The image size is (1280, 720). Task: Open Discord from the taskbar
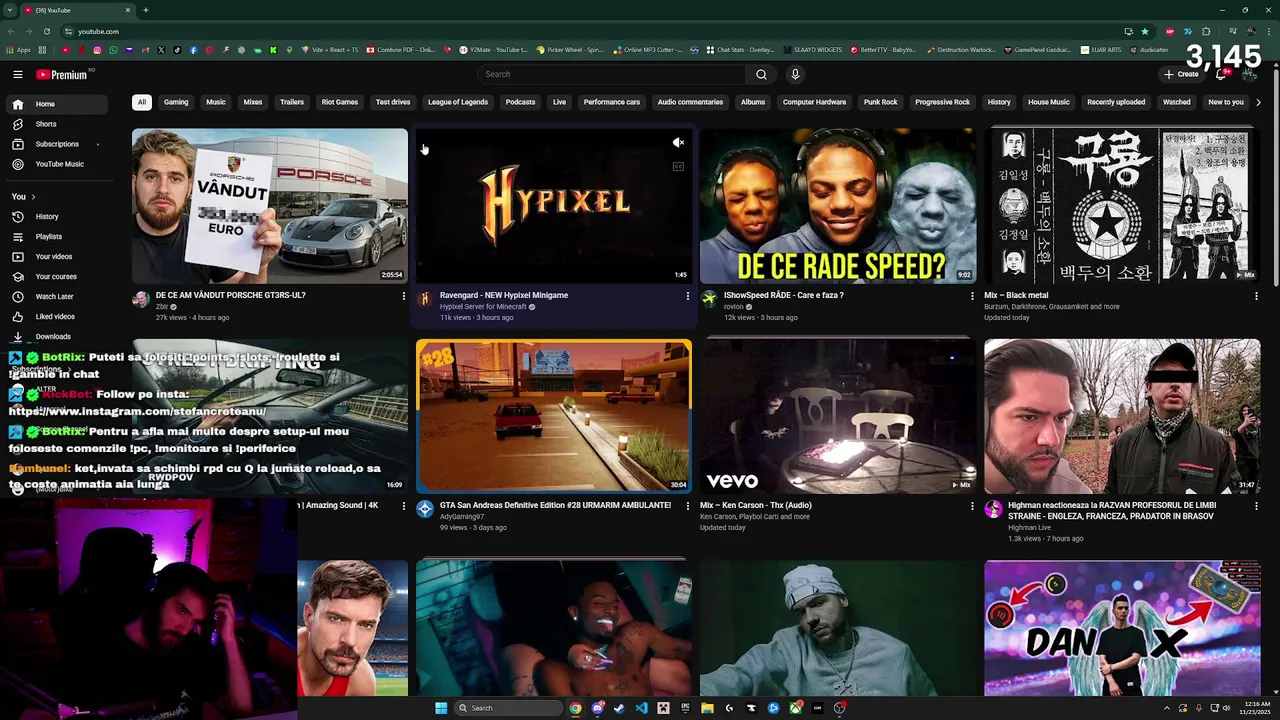(597, 708)
